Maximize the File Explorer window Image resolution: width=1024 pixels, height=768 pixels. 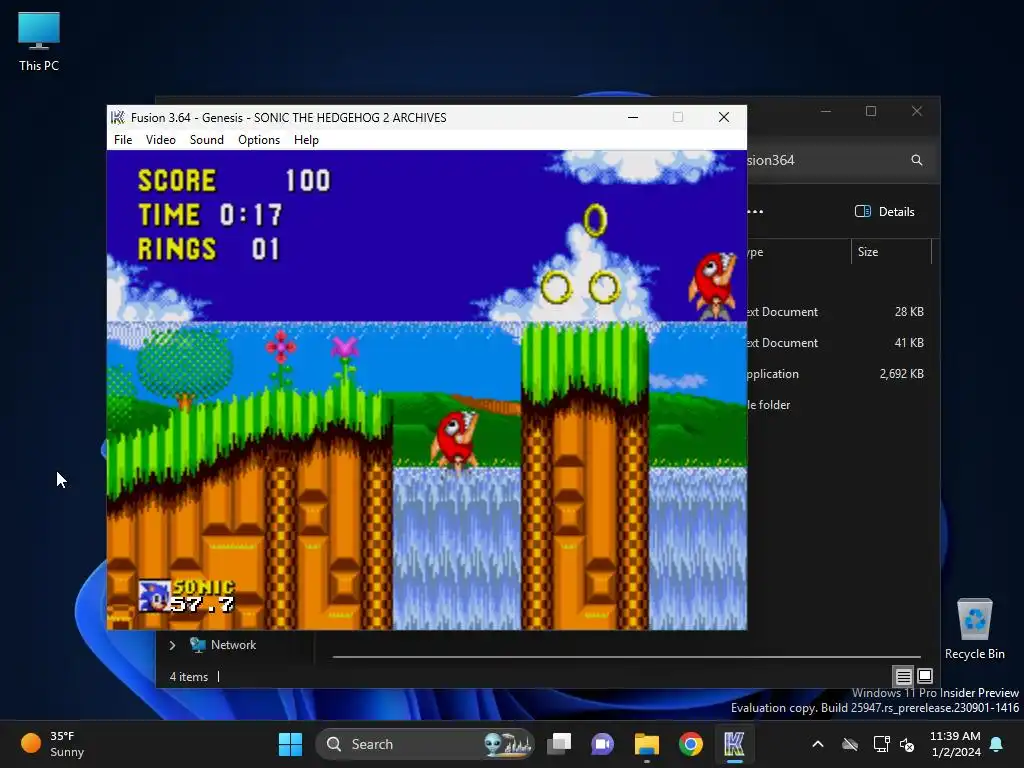click(x=871, y=111)
